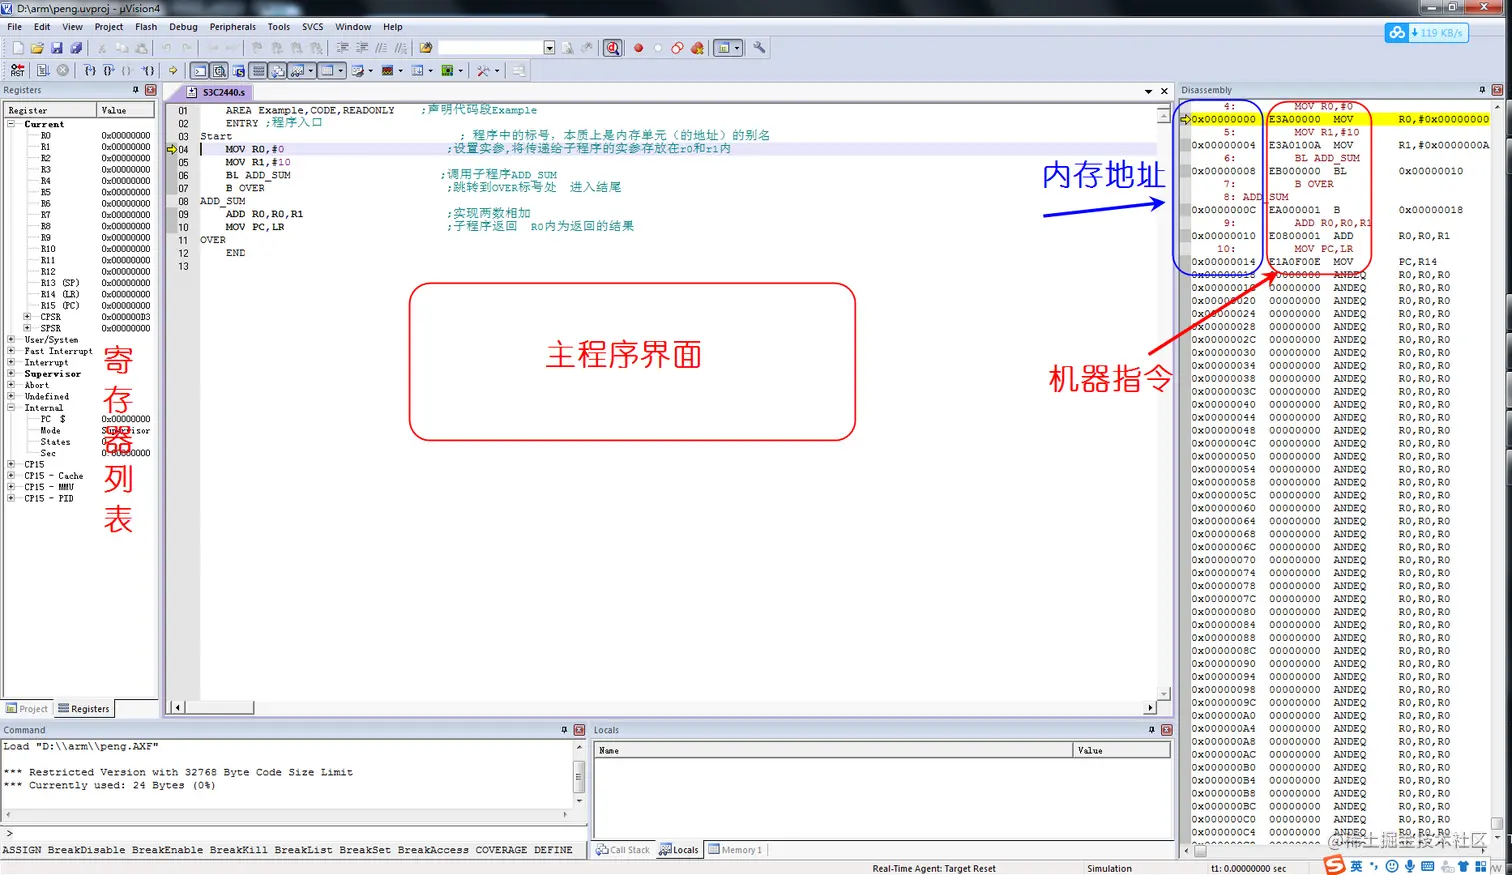The width and height of the screenshot is (1512, 875).
Task: Expand the User/System register group
Action: (12, 340)
